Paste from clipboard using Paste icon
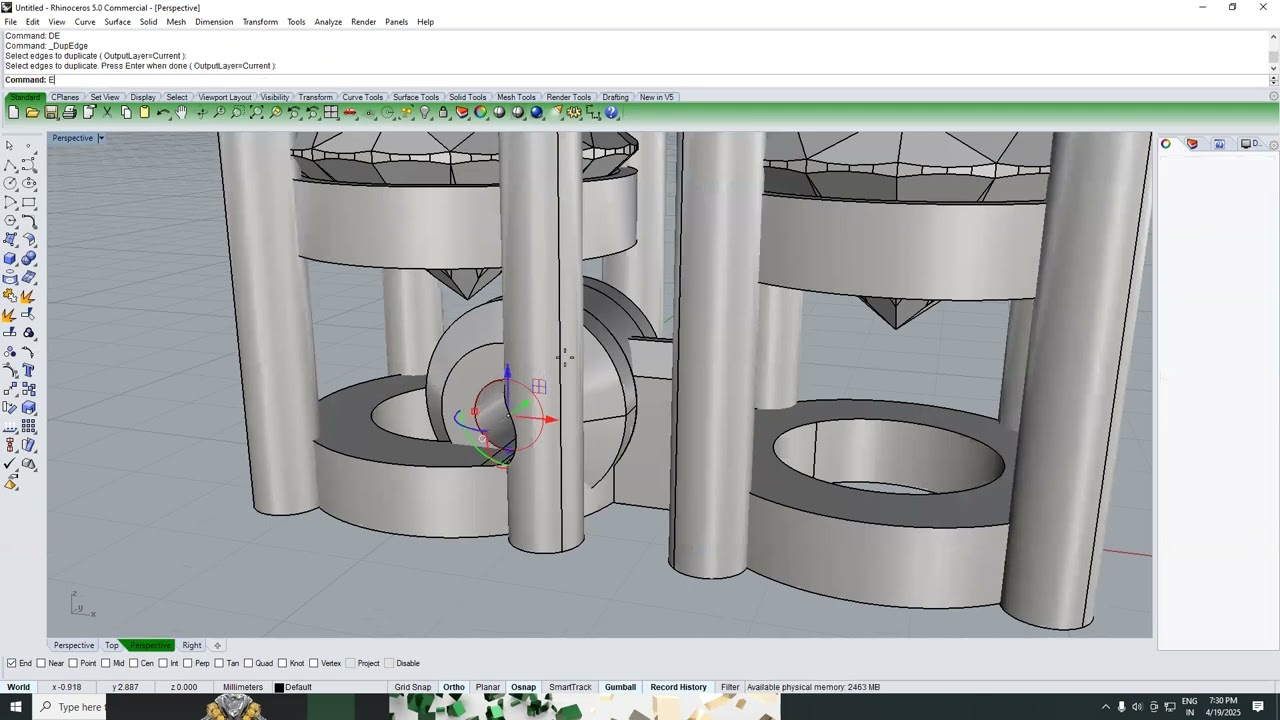The image size is (1280, 720). (x=144, y=113)
